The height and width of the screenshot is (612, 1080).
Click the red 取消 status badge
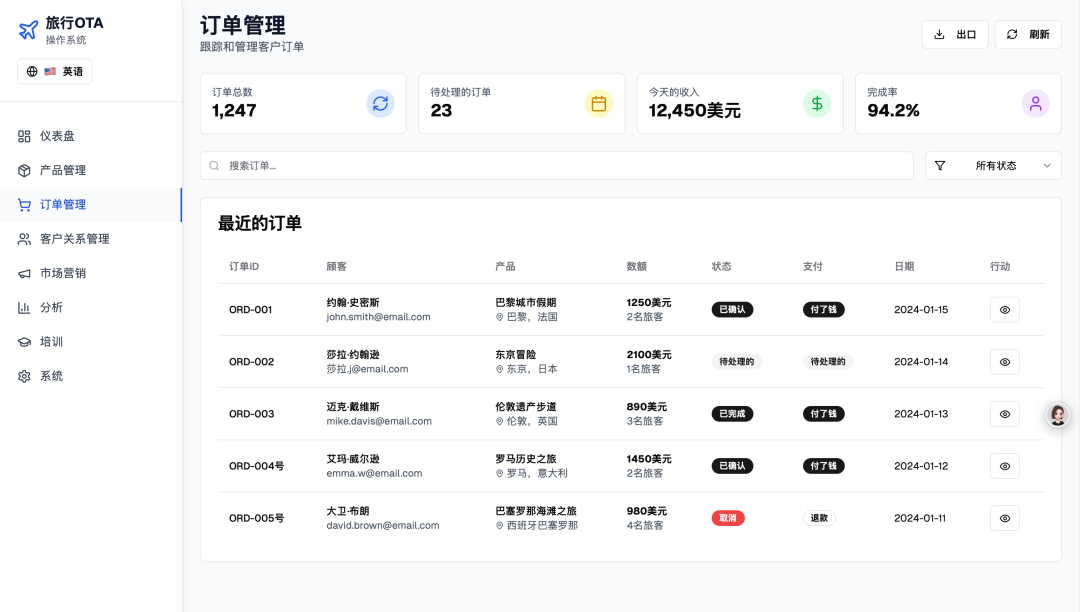pos(727,518)
